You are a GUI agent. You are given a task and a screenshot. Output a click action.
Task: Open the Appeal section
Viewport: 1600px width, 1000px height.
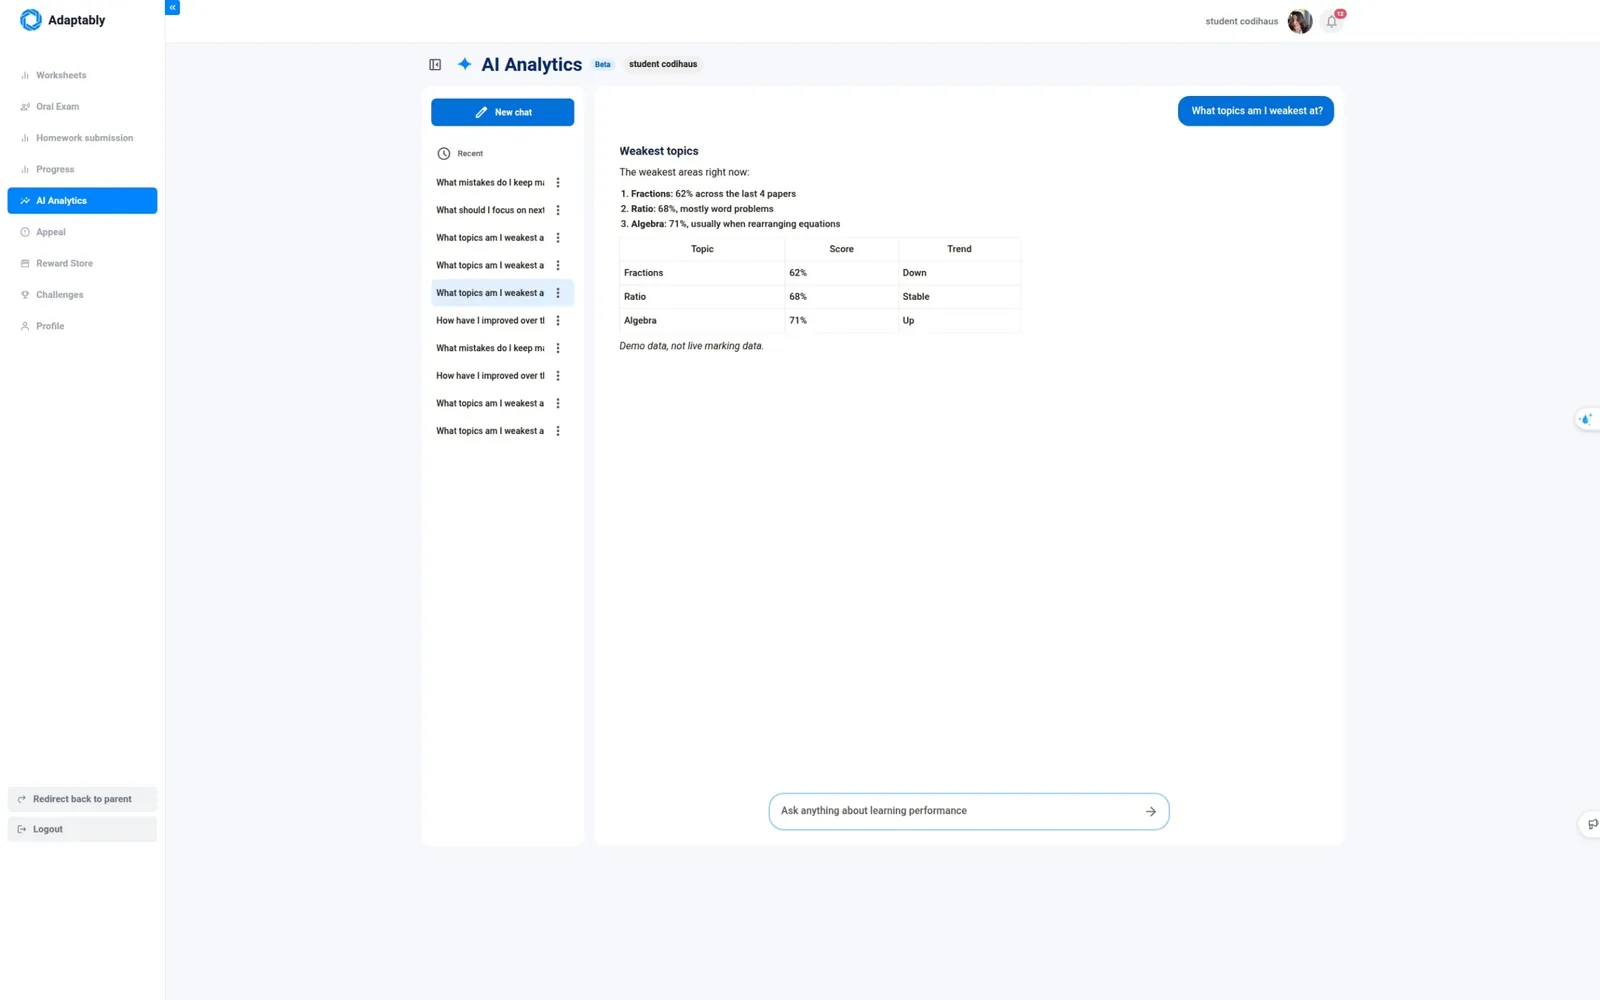point(82,232)
